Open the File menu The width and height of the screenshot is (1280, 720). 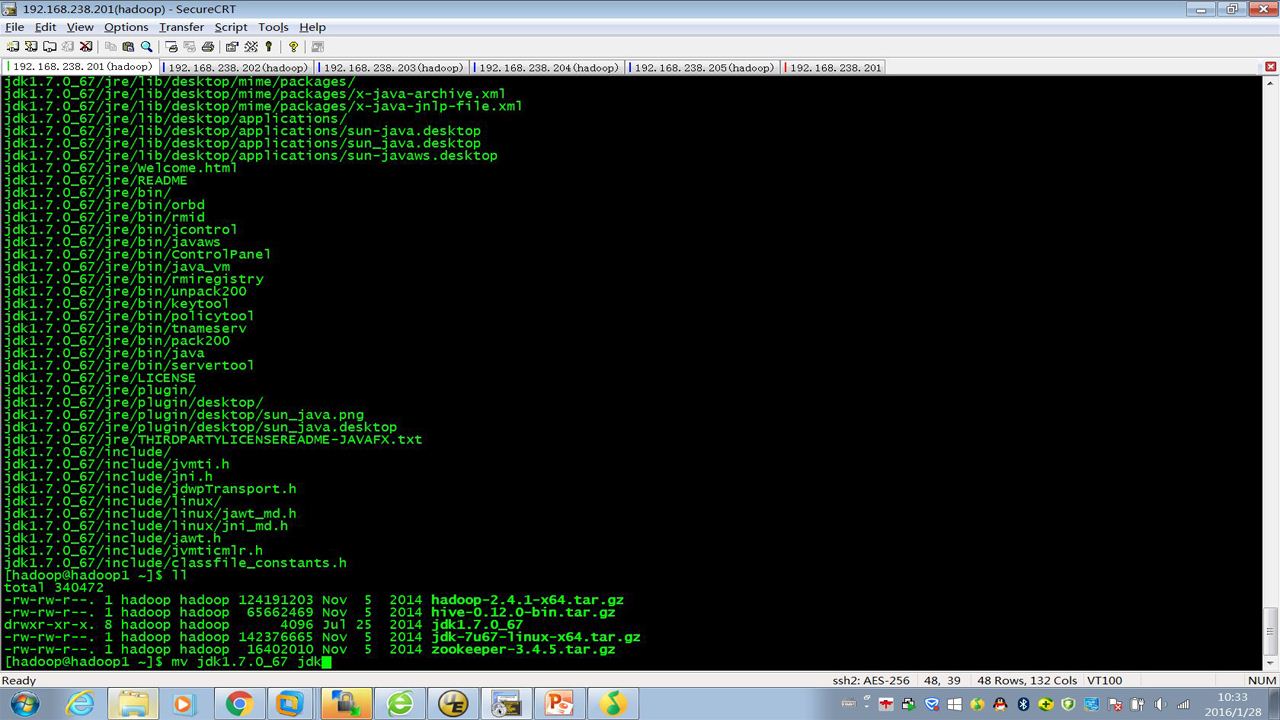14,27
